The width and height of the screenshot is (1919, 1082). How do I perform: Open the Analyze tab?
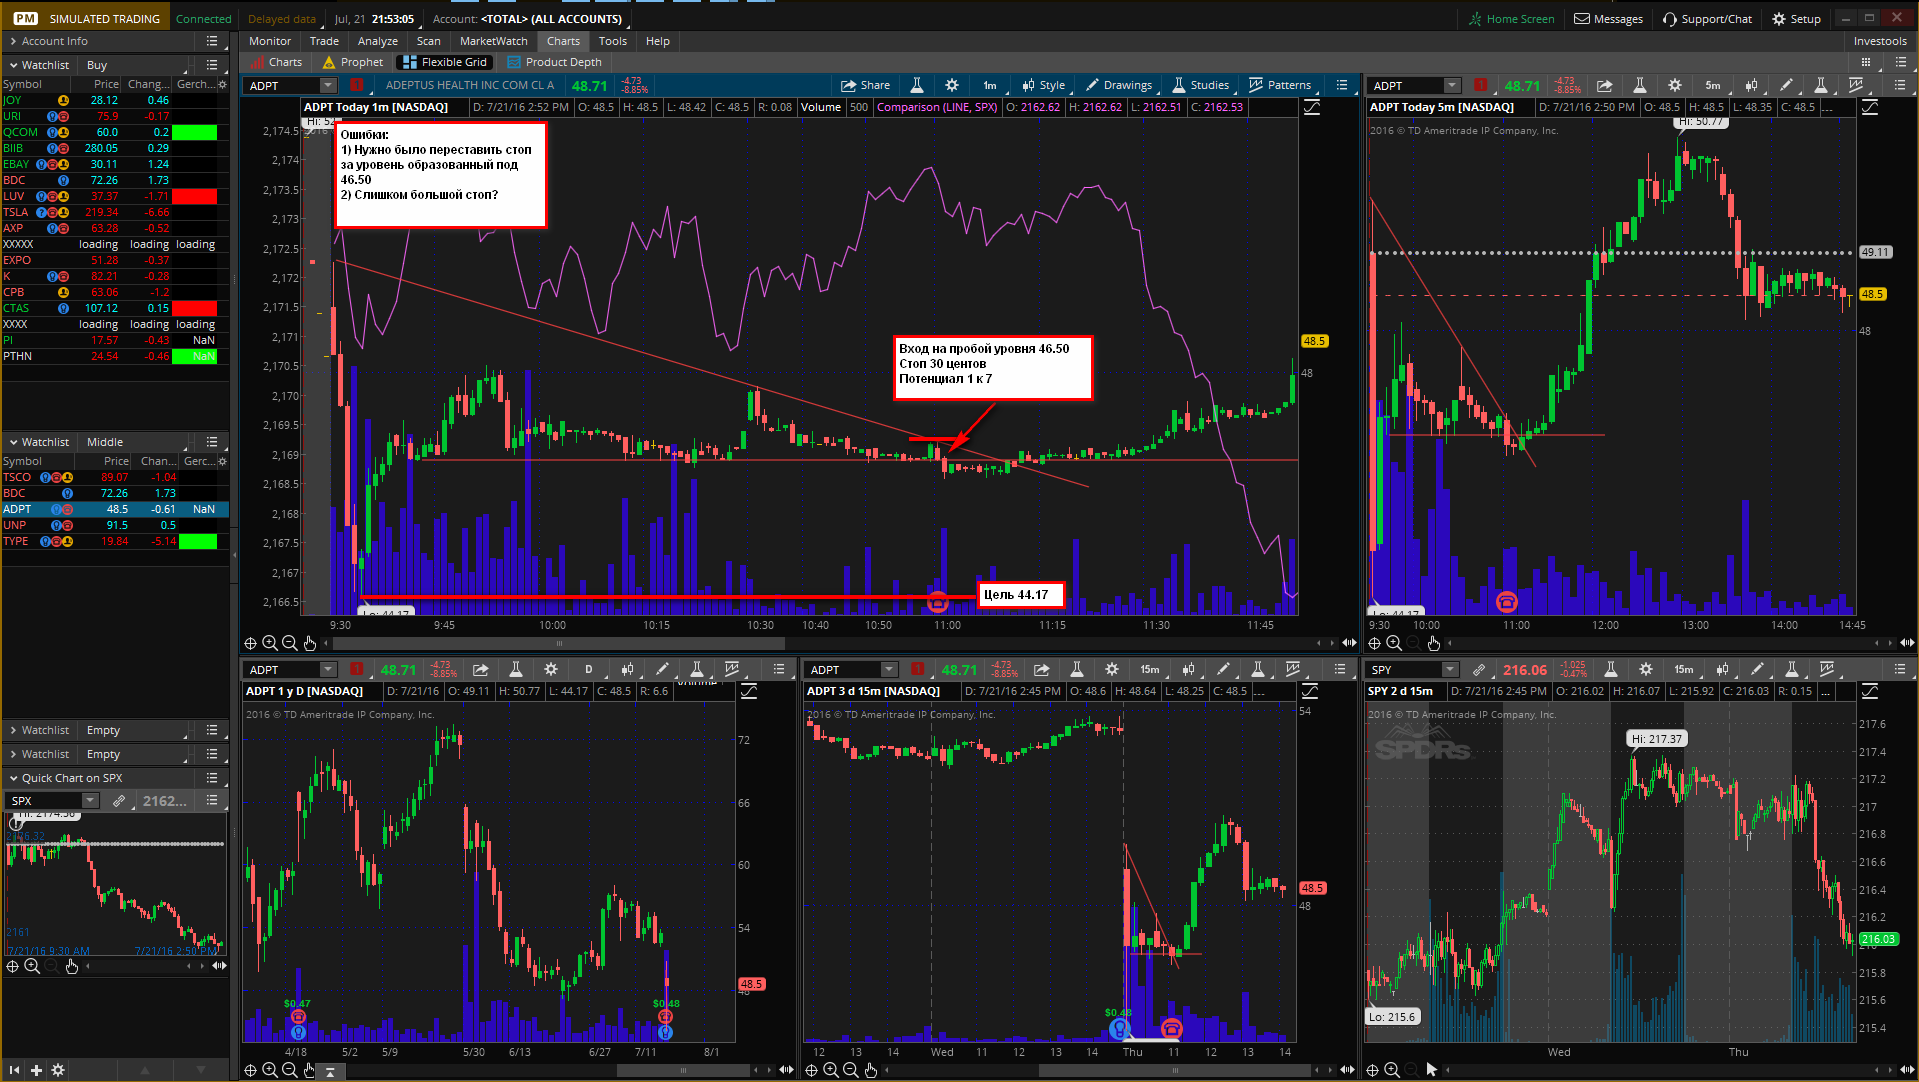378,41
